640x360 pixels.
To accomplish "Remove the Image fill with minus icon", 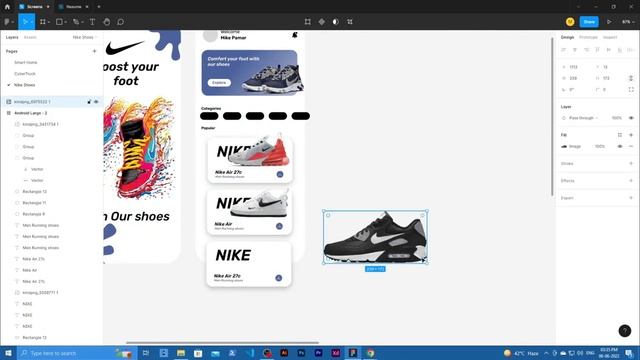I will pos(631,147).
